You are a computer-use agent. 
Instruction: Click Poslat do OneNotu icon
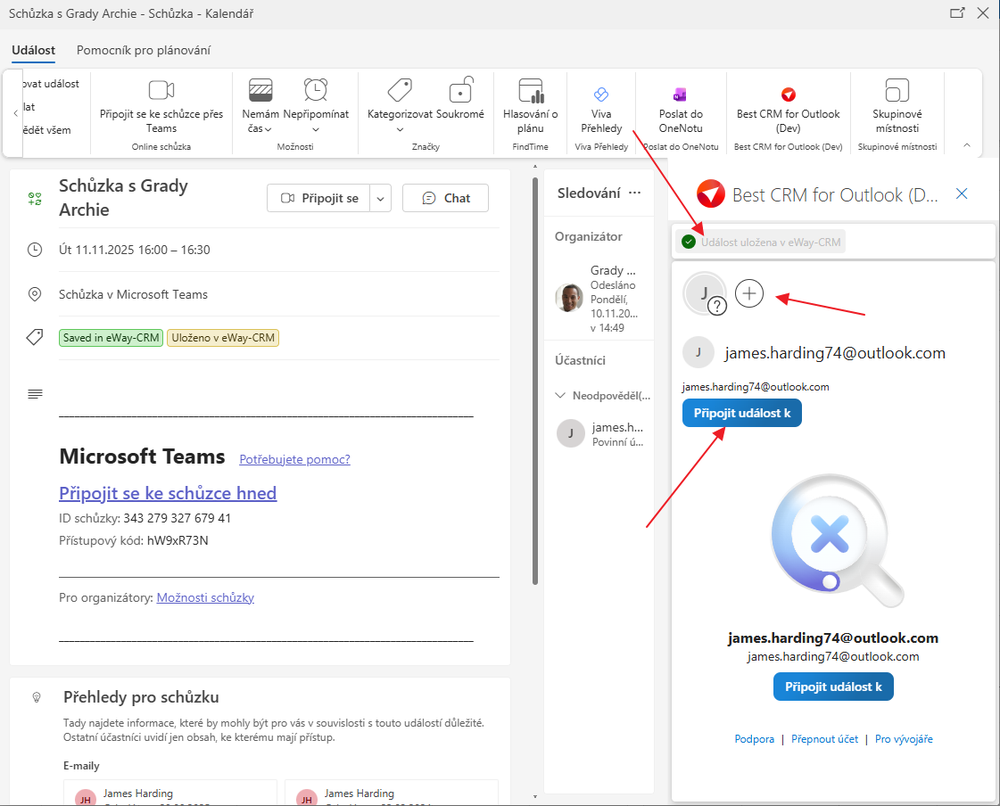tap(680, 94)
